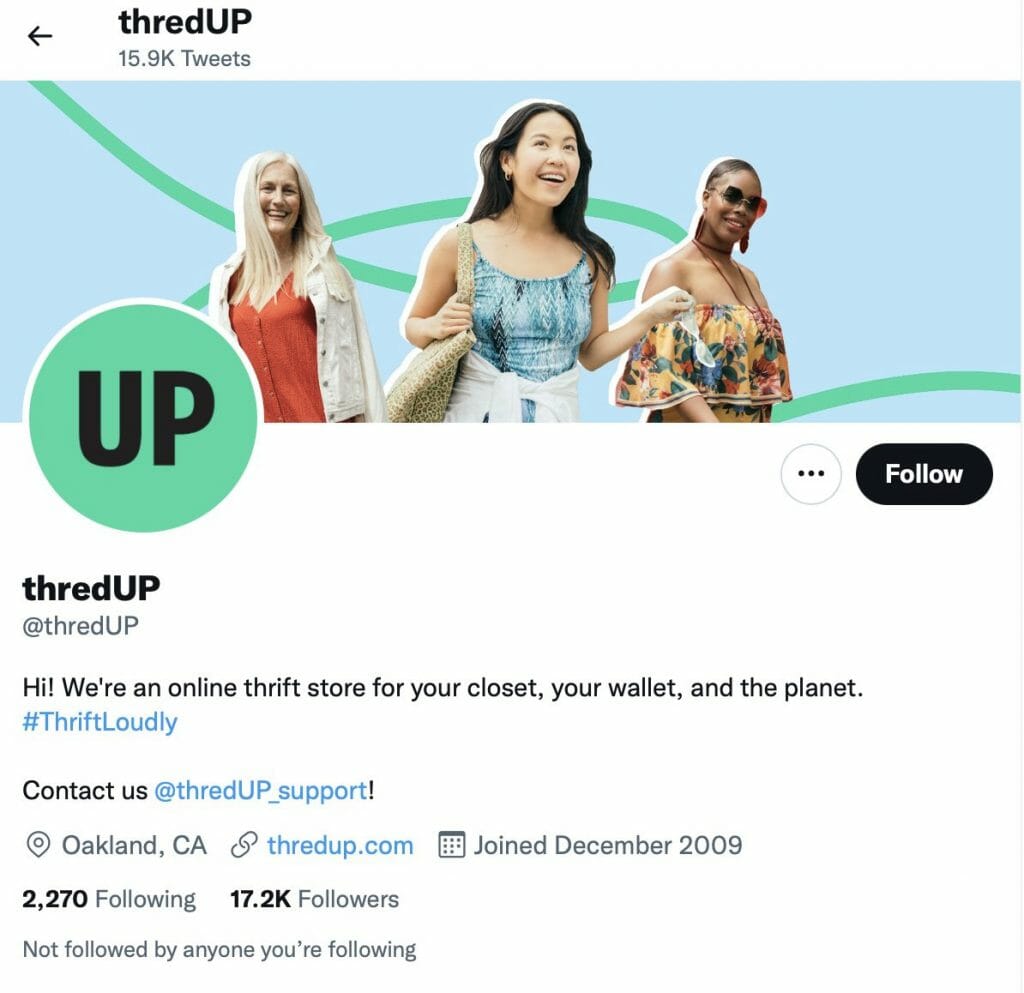Image resolution: width=1024 pixels, height=993 pixels.
Task: View the header banner photo
Action: (511, 251)
